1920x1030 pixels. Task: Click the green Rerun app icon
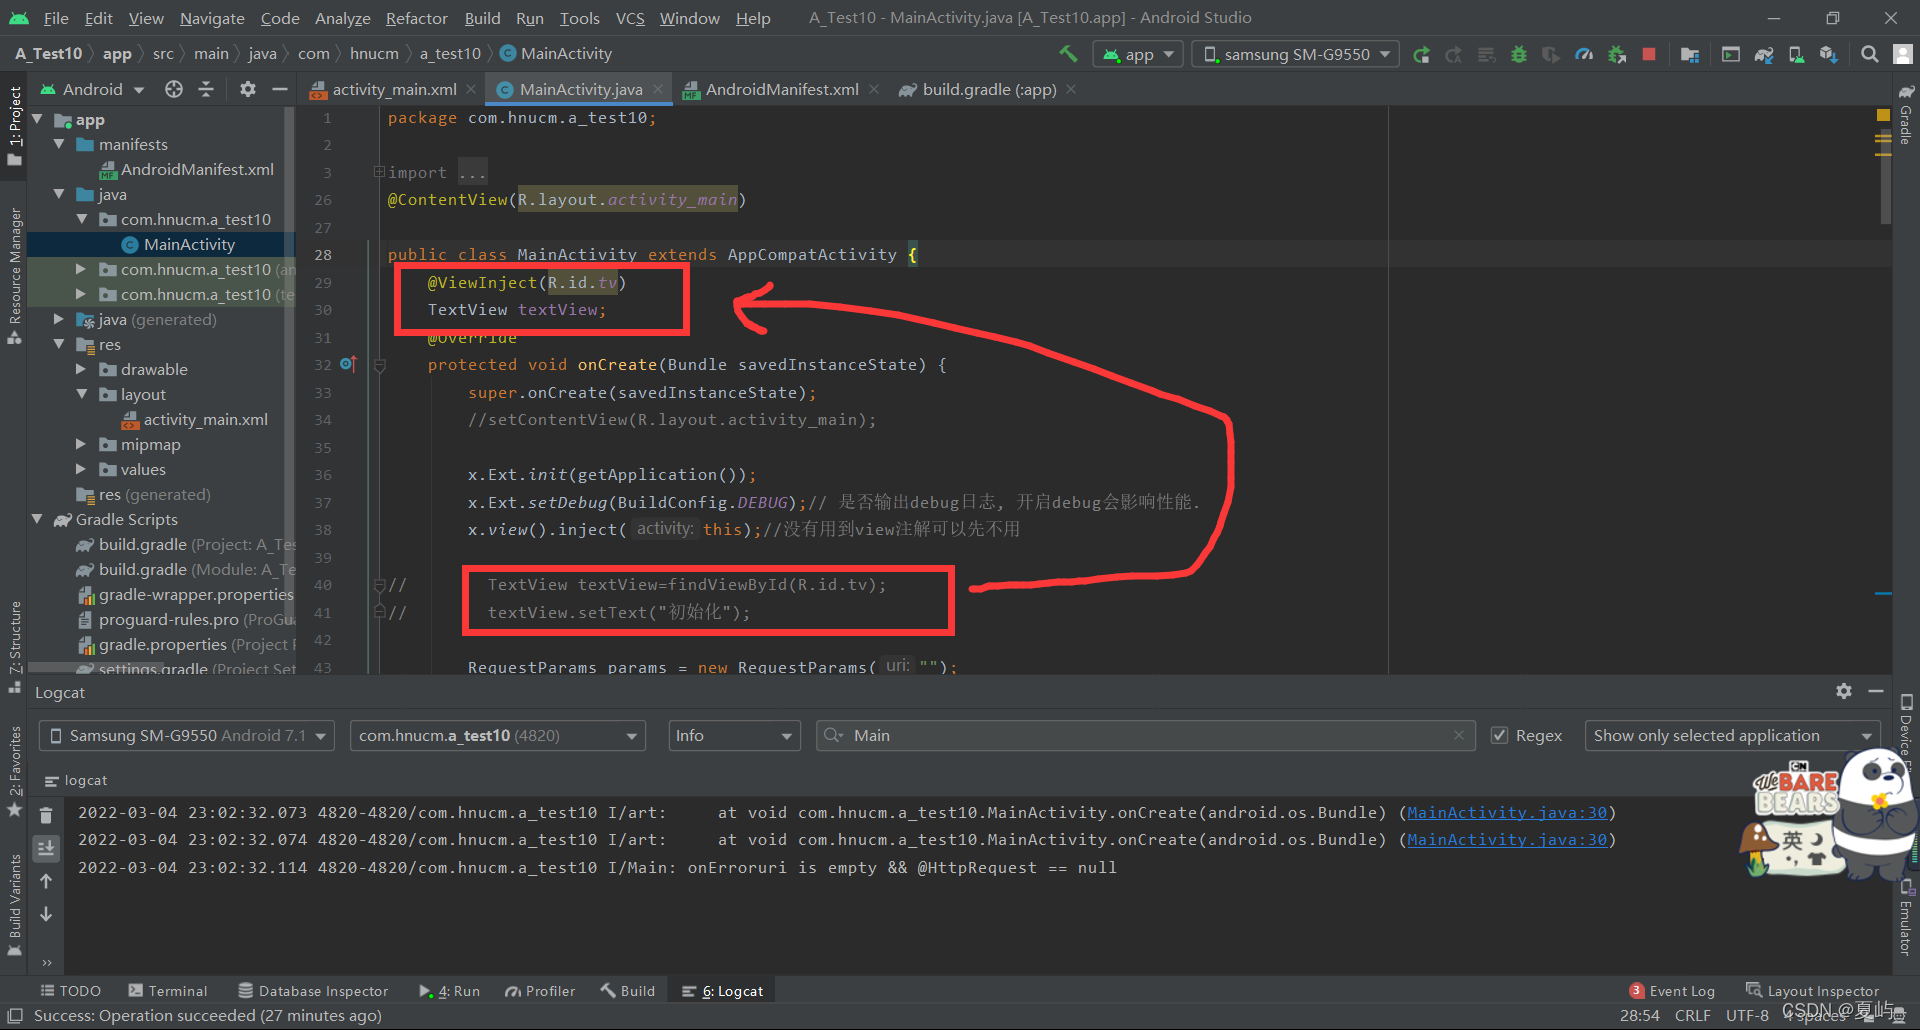tap(1421, 54)
